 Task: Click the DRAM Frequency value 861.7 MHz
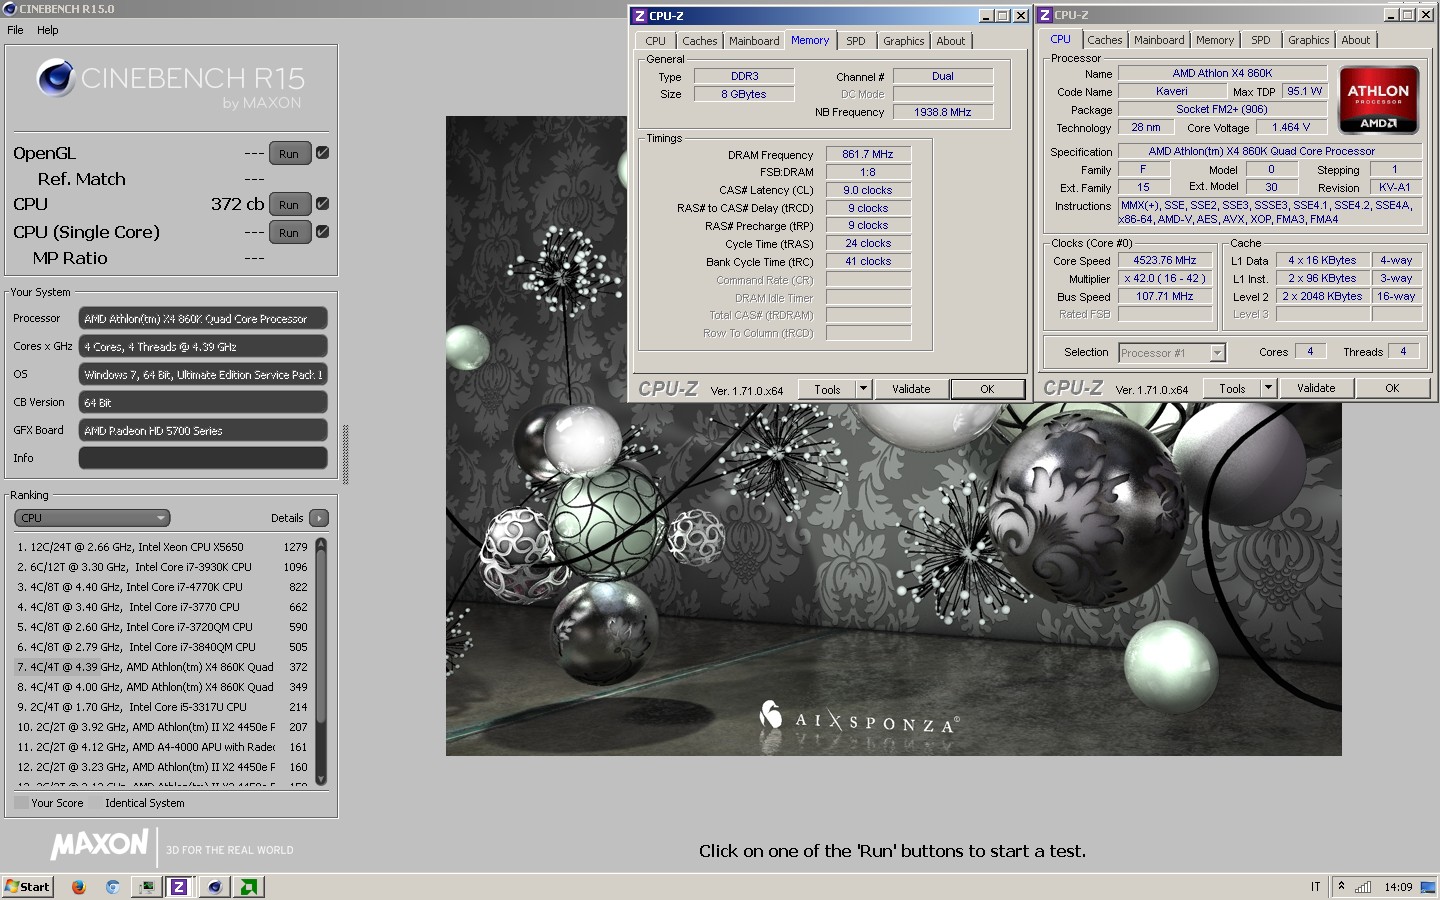pos(868,154)
